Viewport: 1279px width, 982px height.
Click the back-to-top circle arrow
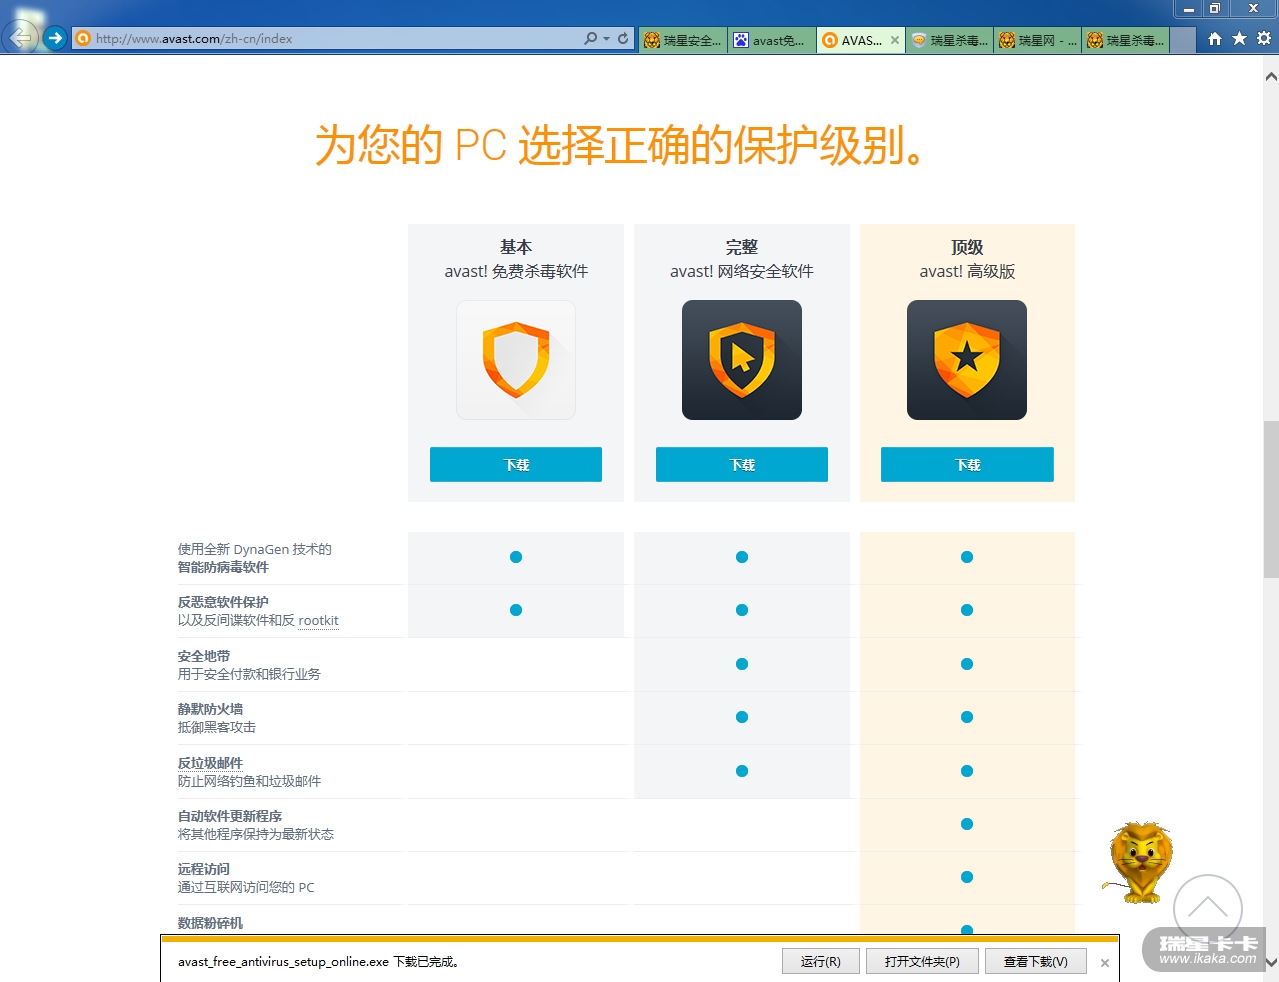pyautogui.click(x=1208, y=908)
